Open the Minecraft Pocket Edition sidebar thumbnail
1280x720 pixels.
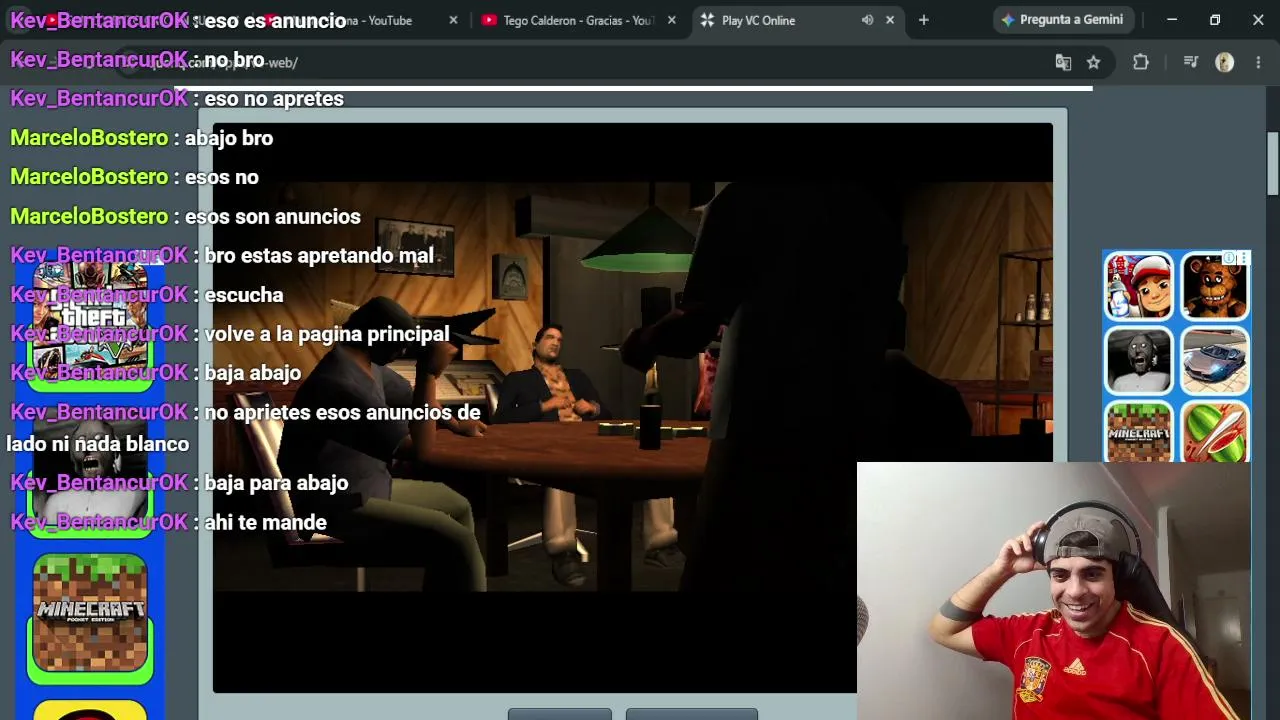[91, 618]
